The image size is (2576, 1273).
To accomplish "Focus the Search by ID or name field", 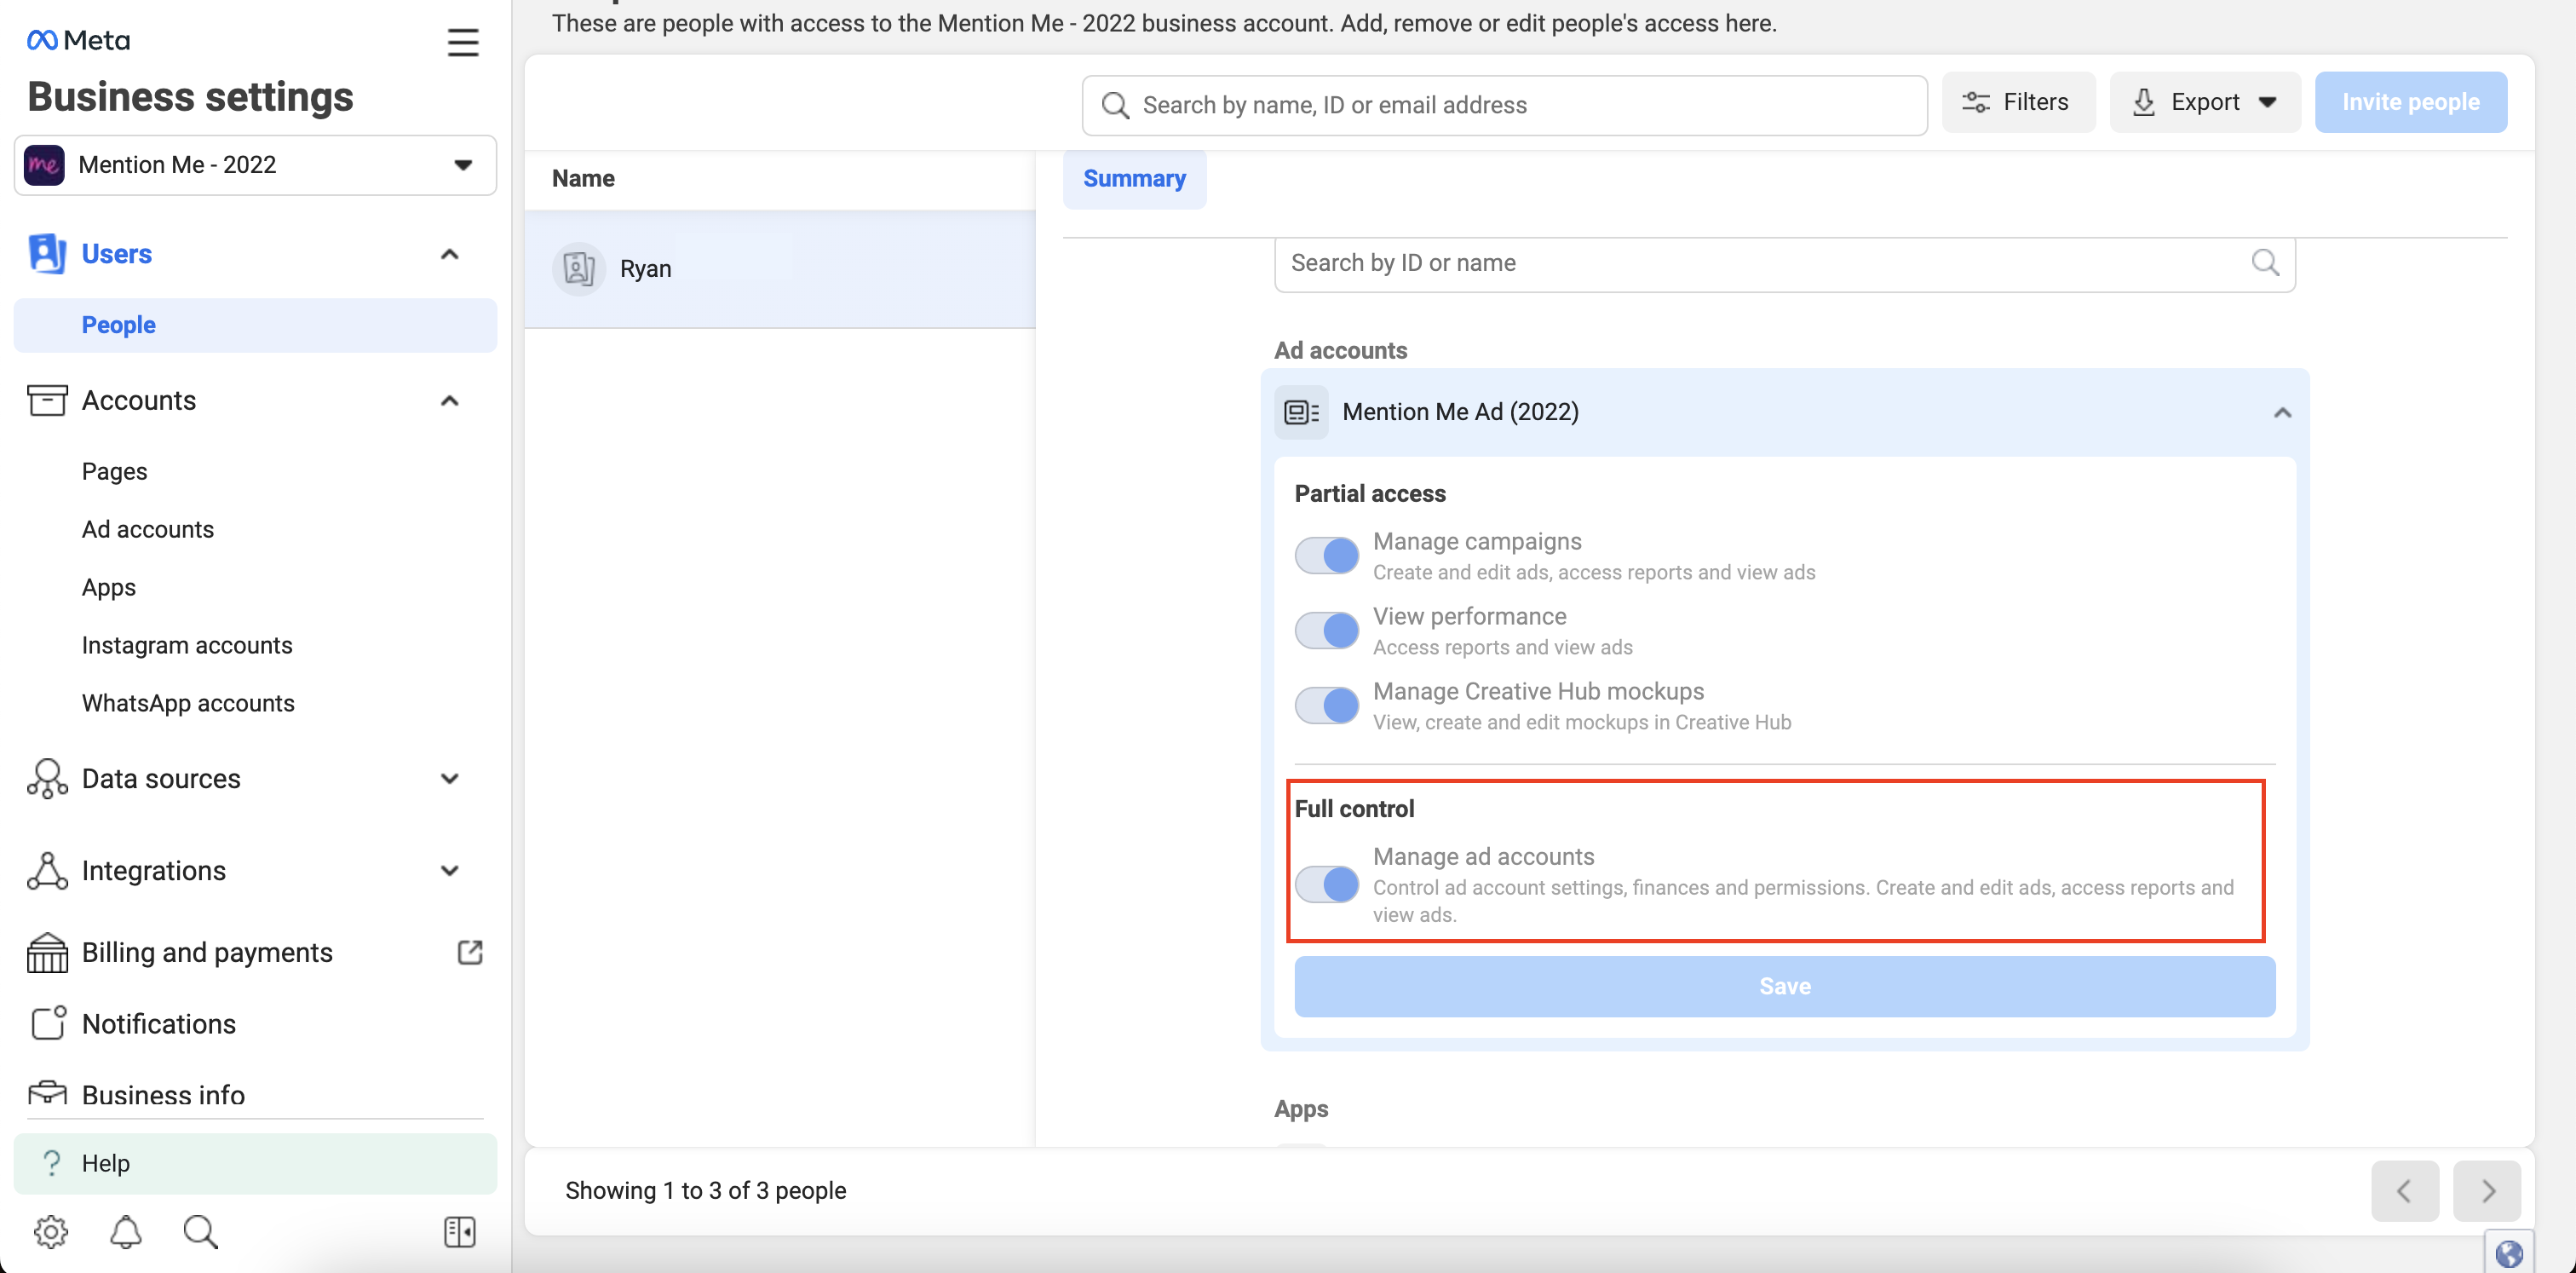I will (1784, 264).
